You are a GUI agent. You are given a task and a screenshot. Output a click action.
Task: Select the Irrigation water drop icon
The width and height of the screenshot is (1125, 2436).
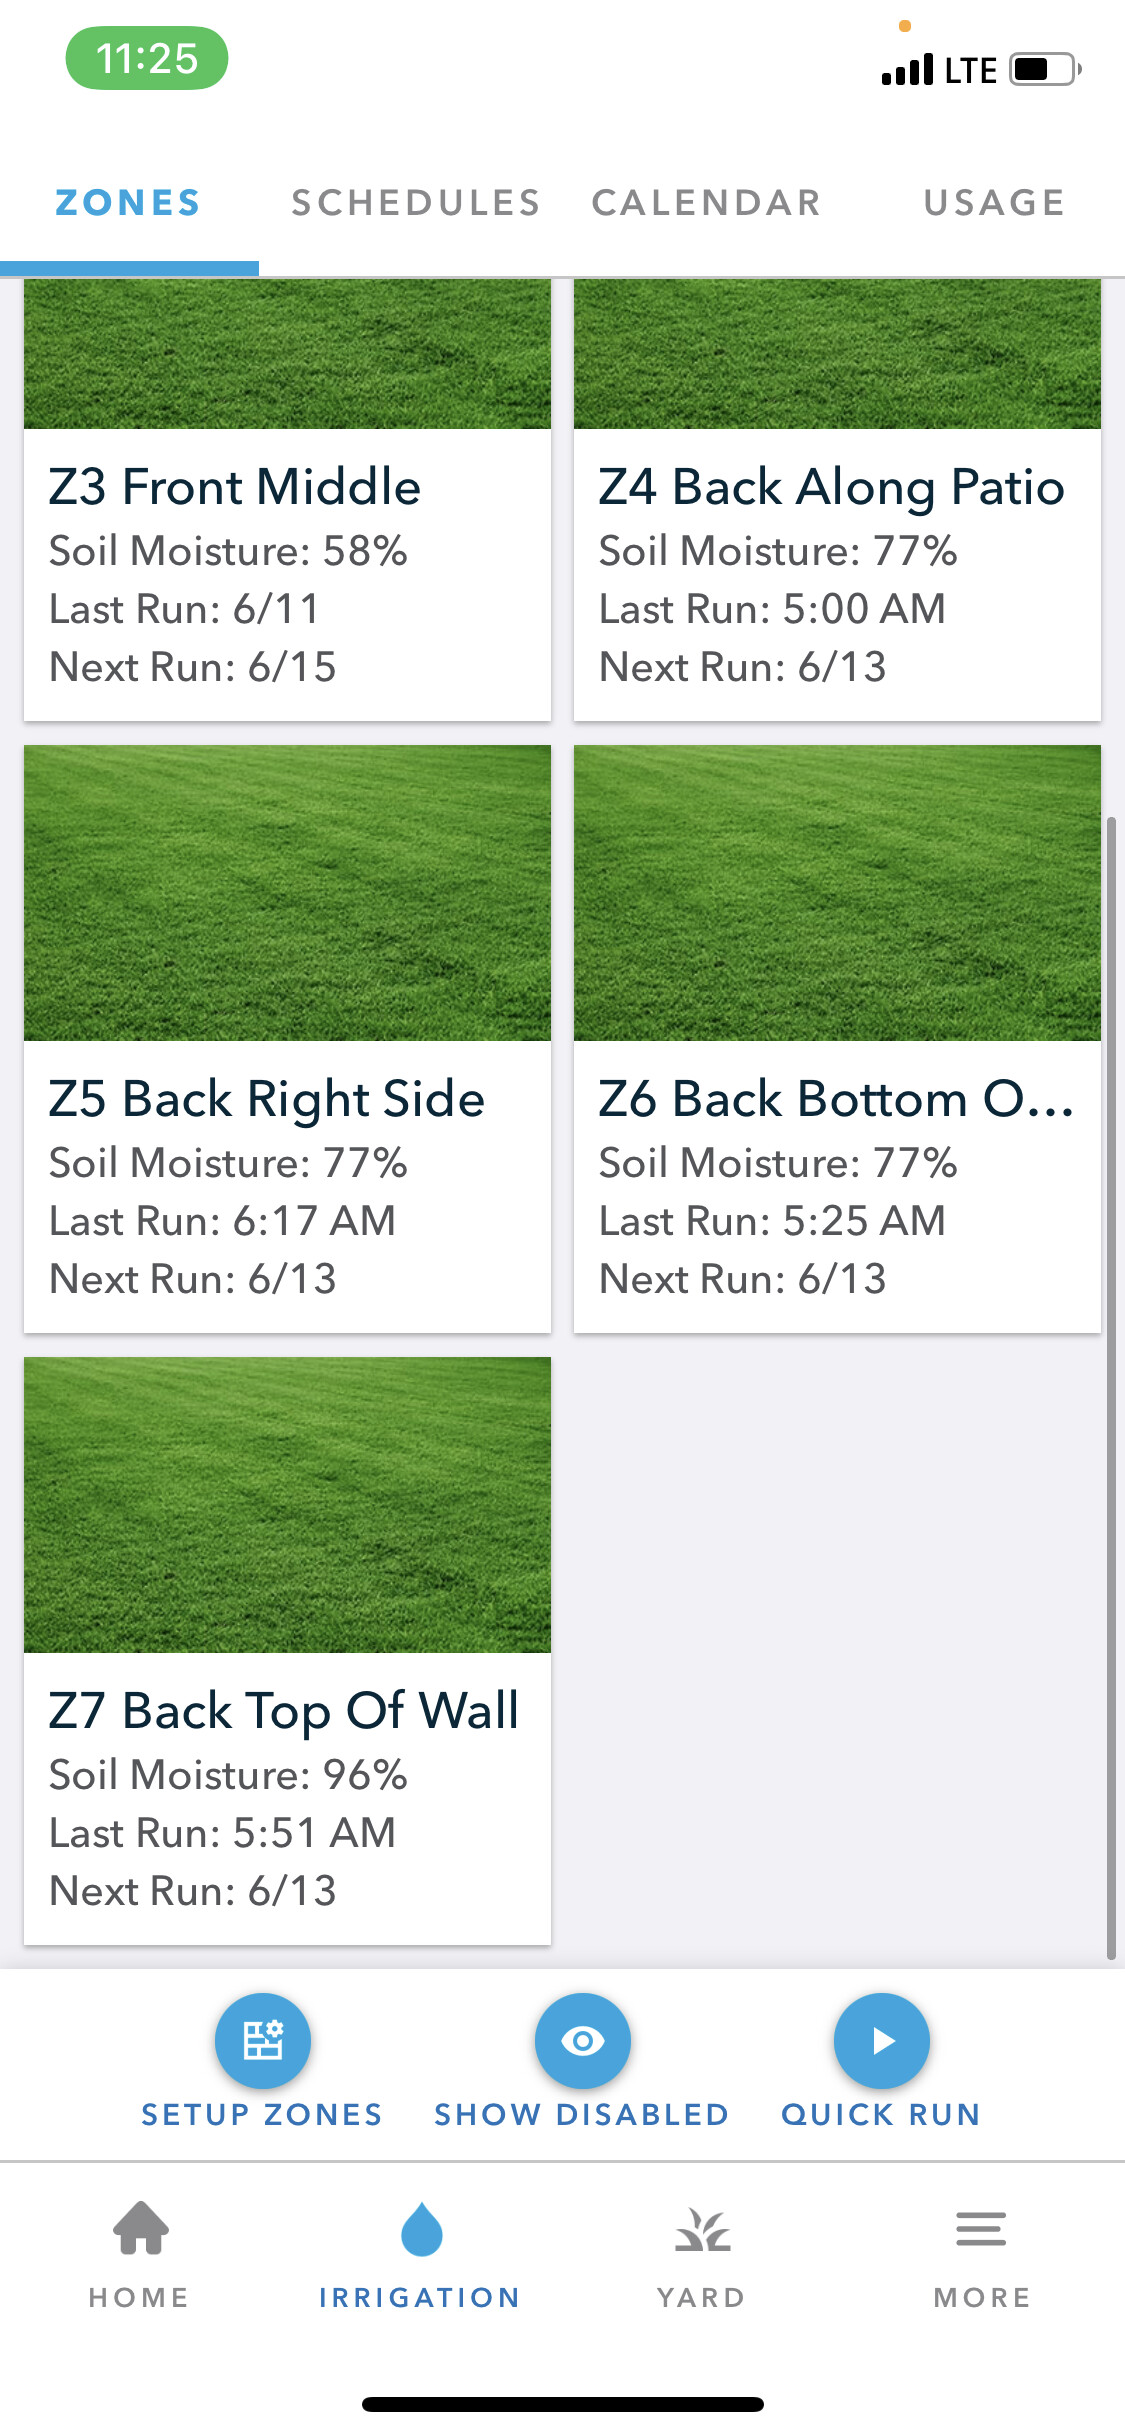click(421, 2229)
